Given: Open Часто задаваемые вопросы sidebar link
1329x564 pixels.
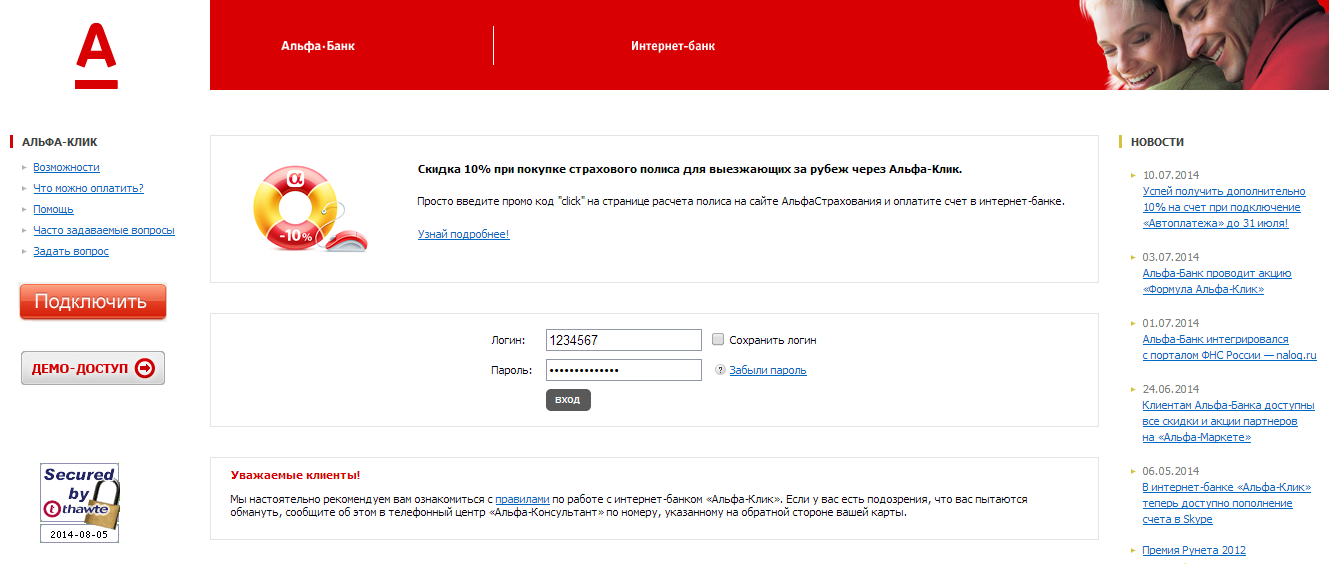Looking at the screenshot, I should (x=104, y=230).
